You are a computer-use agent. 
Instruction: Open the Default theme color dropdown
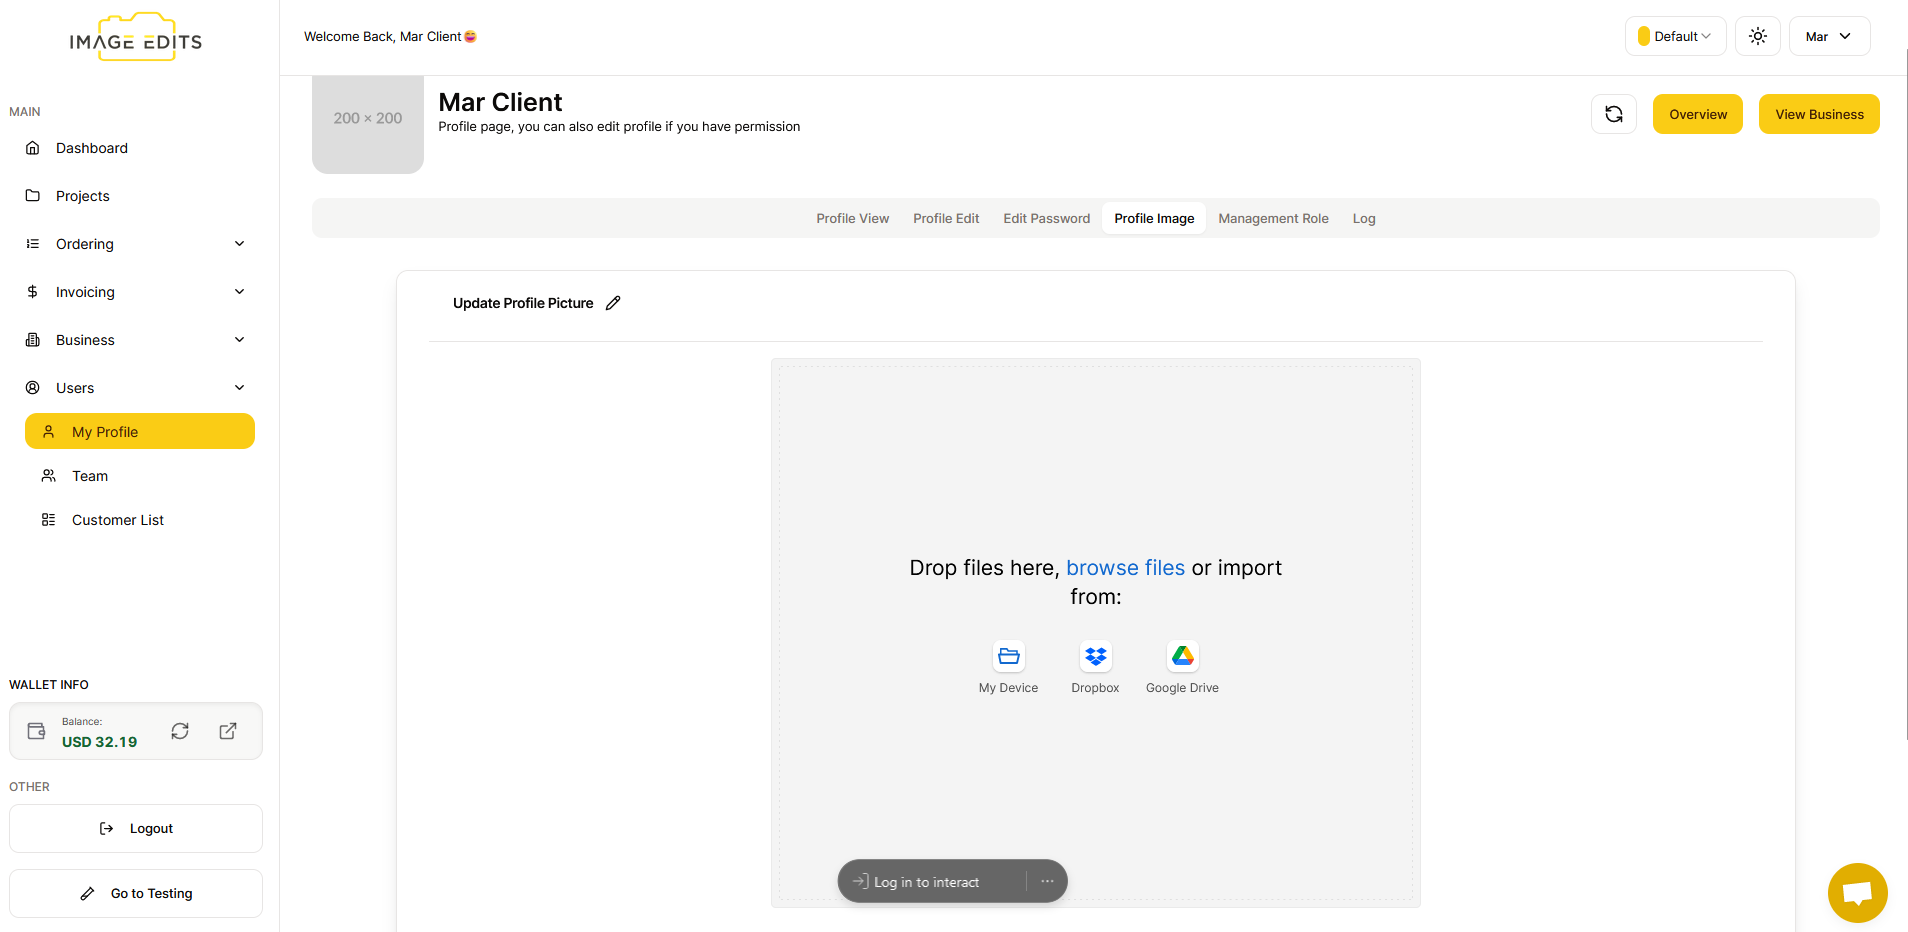[x=1675, y=36]
